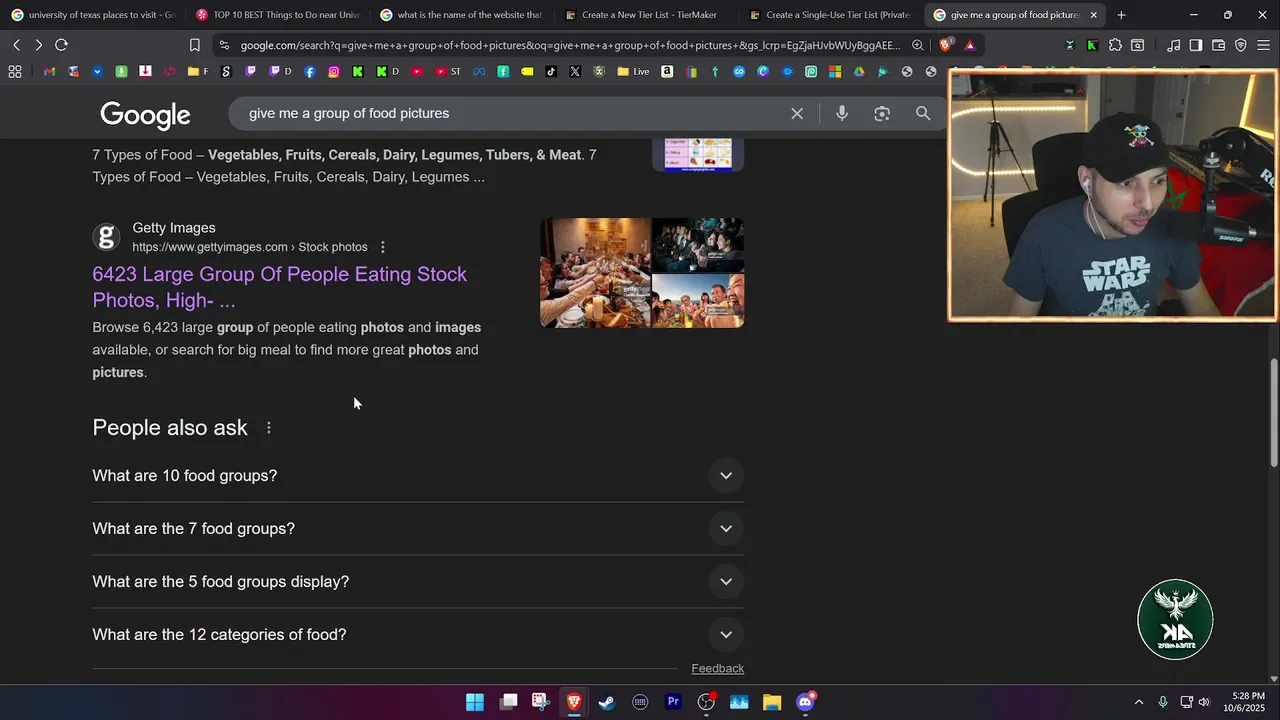Click the green K extension icon

(1092, 45)
